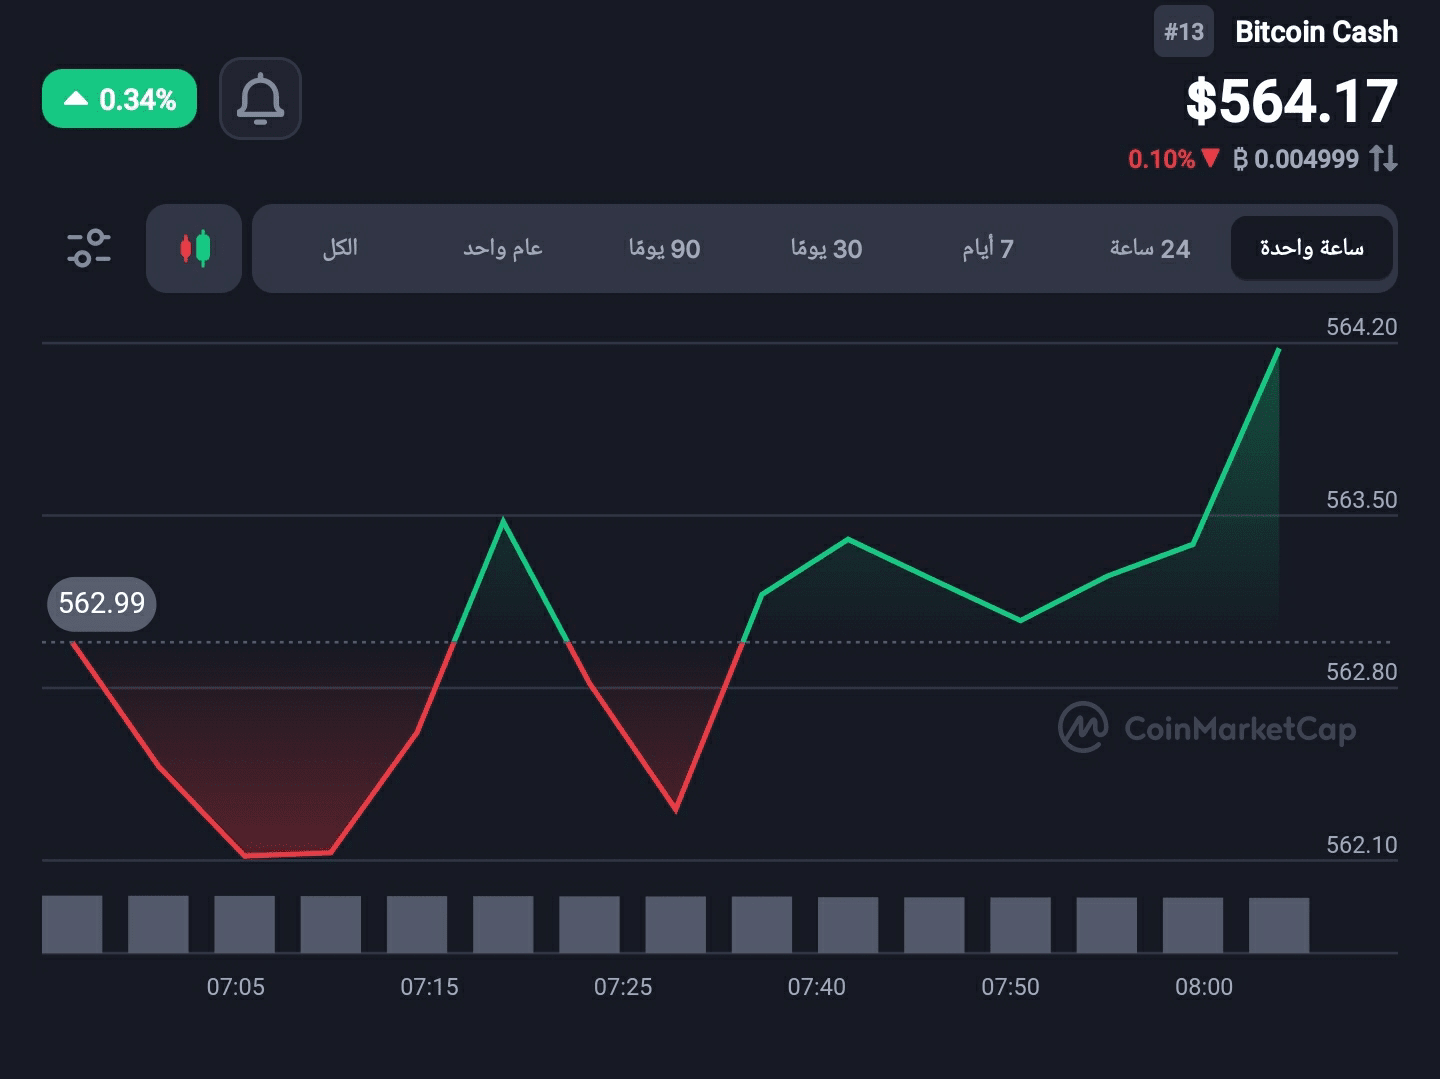Click the #13 rank badge
This screenshot has height=1079, width=1440.
pyautogui.click(x=1183, y=32)
